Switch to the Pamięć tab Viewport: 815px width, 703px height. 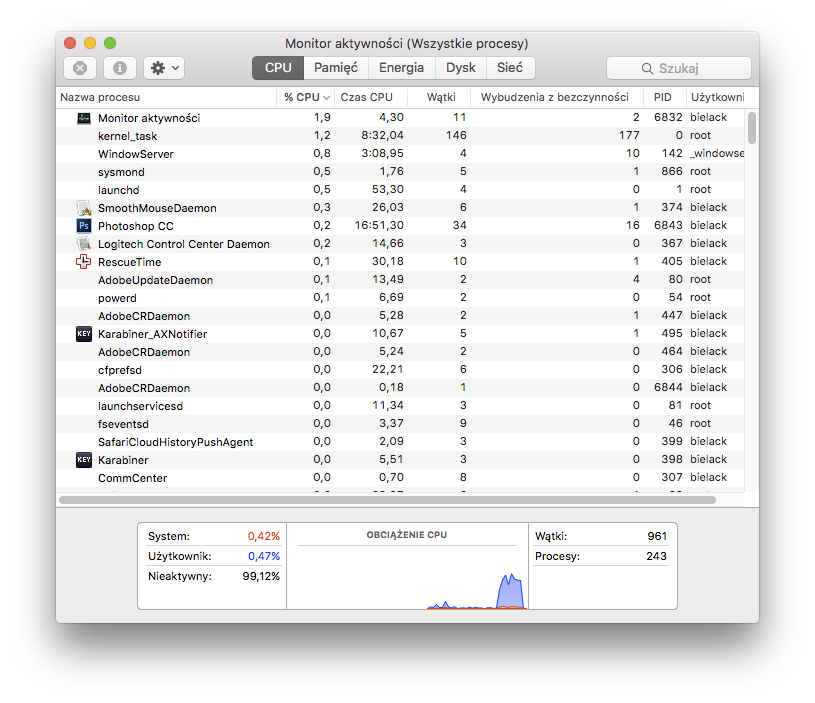click(x=336, y=68)
